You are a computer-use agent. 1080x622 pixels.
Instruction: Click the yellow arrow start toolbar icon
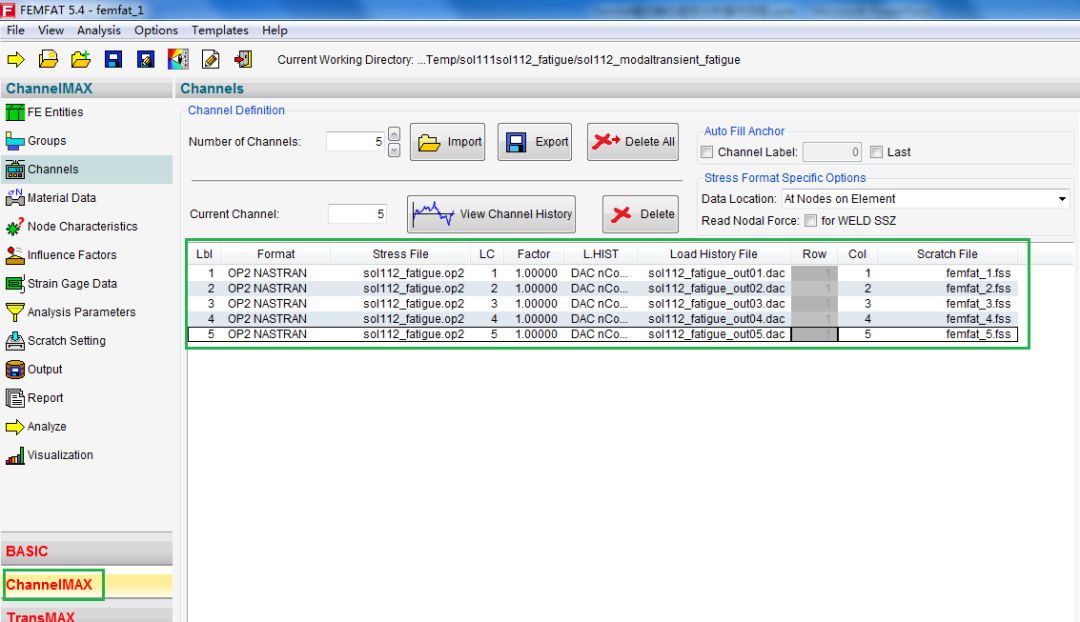[16, 60]
